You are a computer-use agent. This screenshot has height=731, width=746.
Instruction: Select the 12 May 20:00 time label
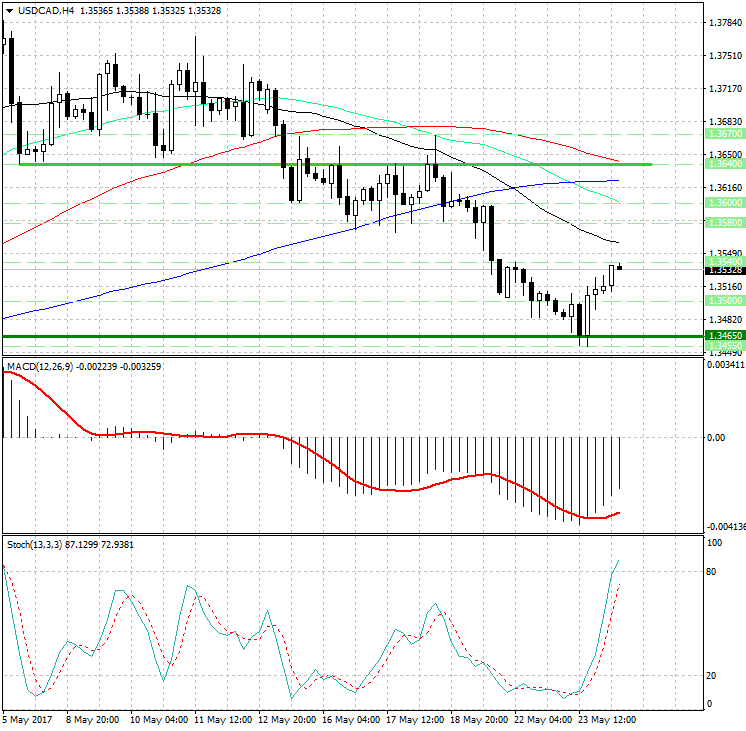click(x=286, y=719)
